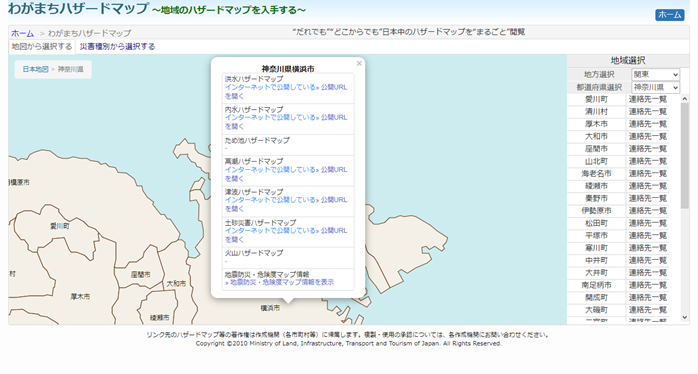Viewport: 698px width, 374px height.
Task: Open 連絡先一覧 for 大和市 row
Action: click(648, 137)
